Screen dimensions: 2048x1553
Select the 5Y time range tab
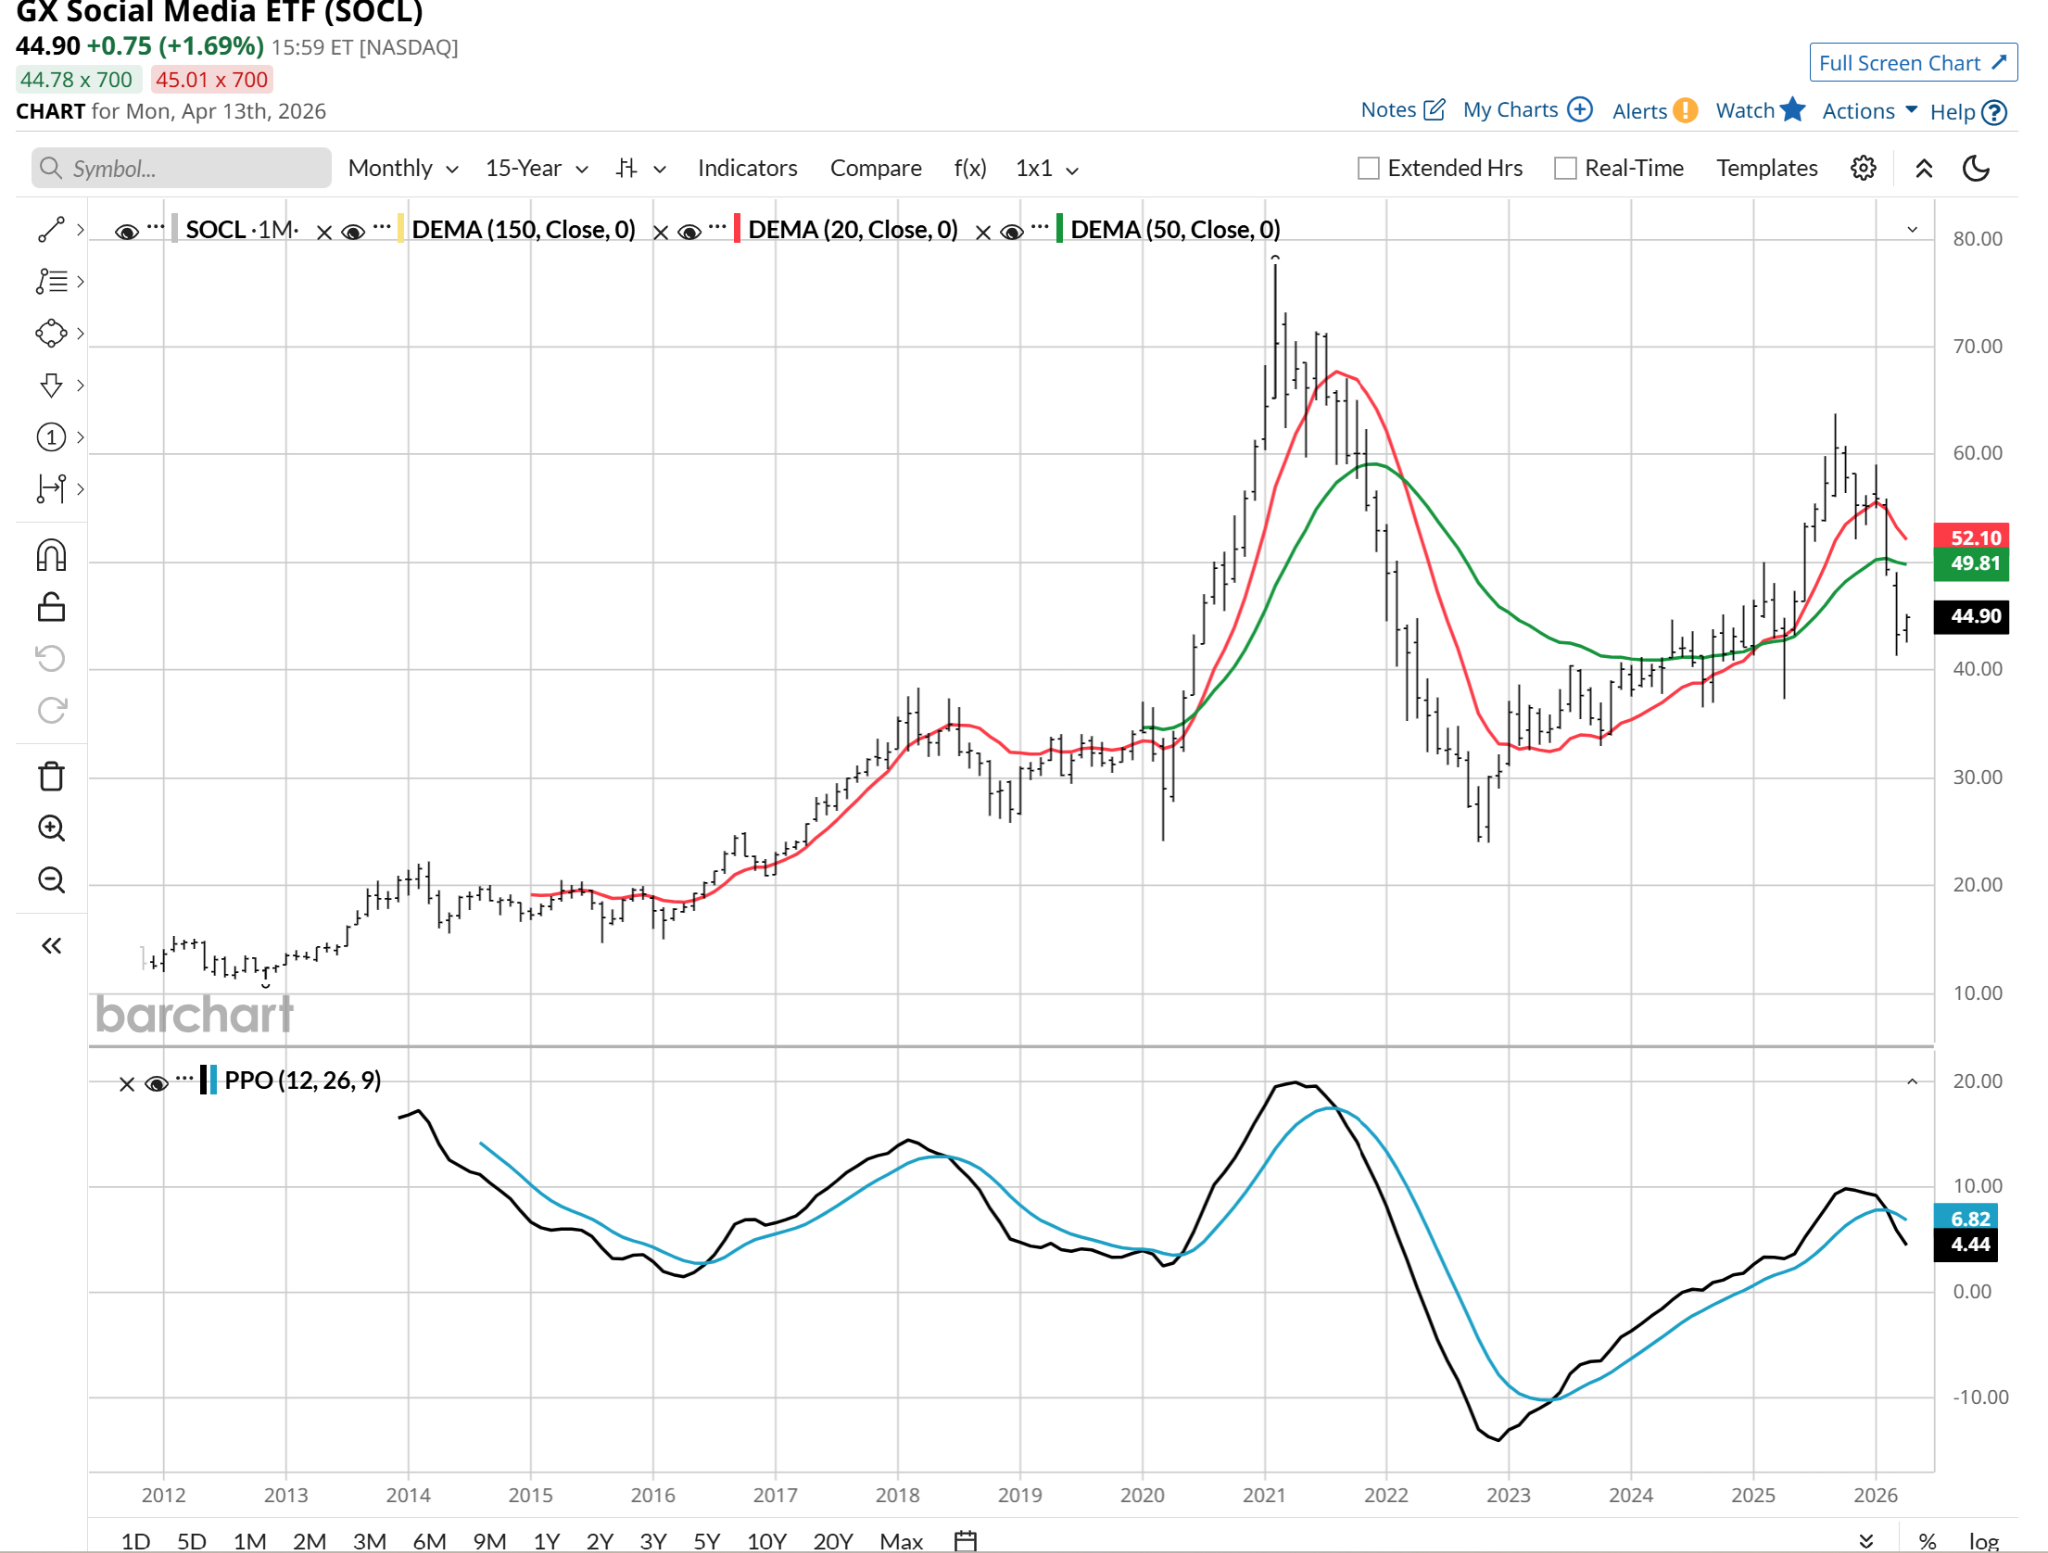coord(706,1540)
